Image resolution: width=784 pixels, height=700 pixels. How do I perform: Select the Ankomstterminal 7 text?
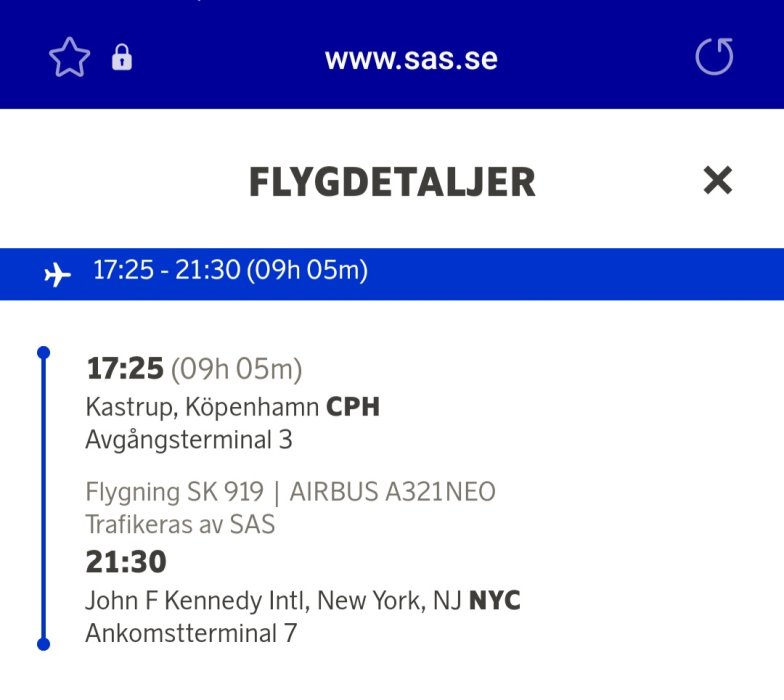point(191,633)
